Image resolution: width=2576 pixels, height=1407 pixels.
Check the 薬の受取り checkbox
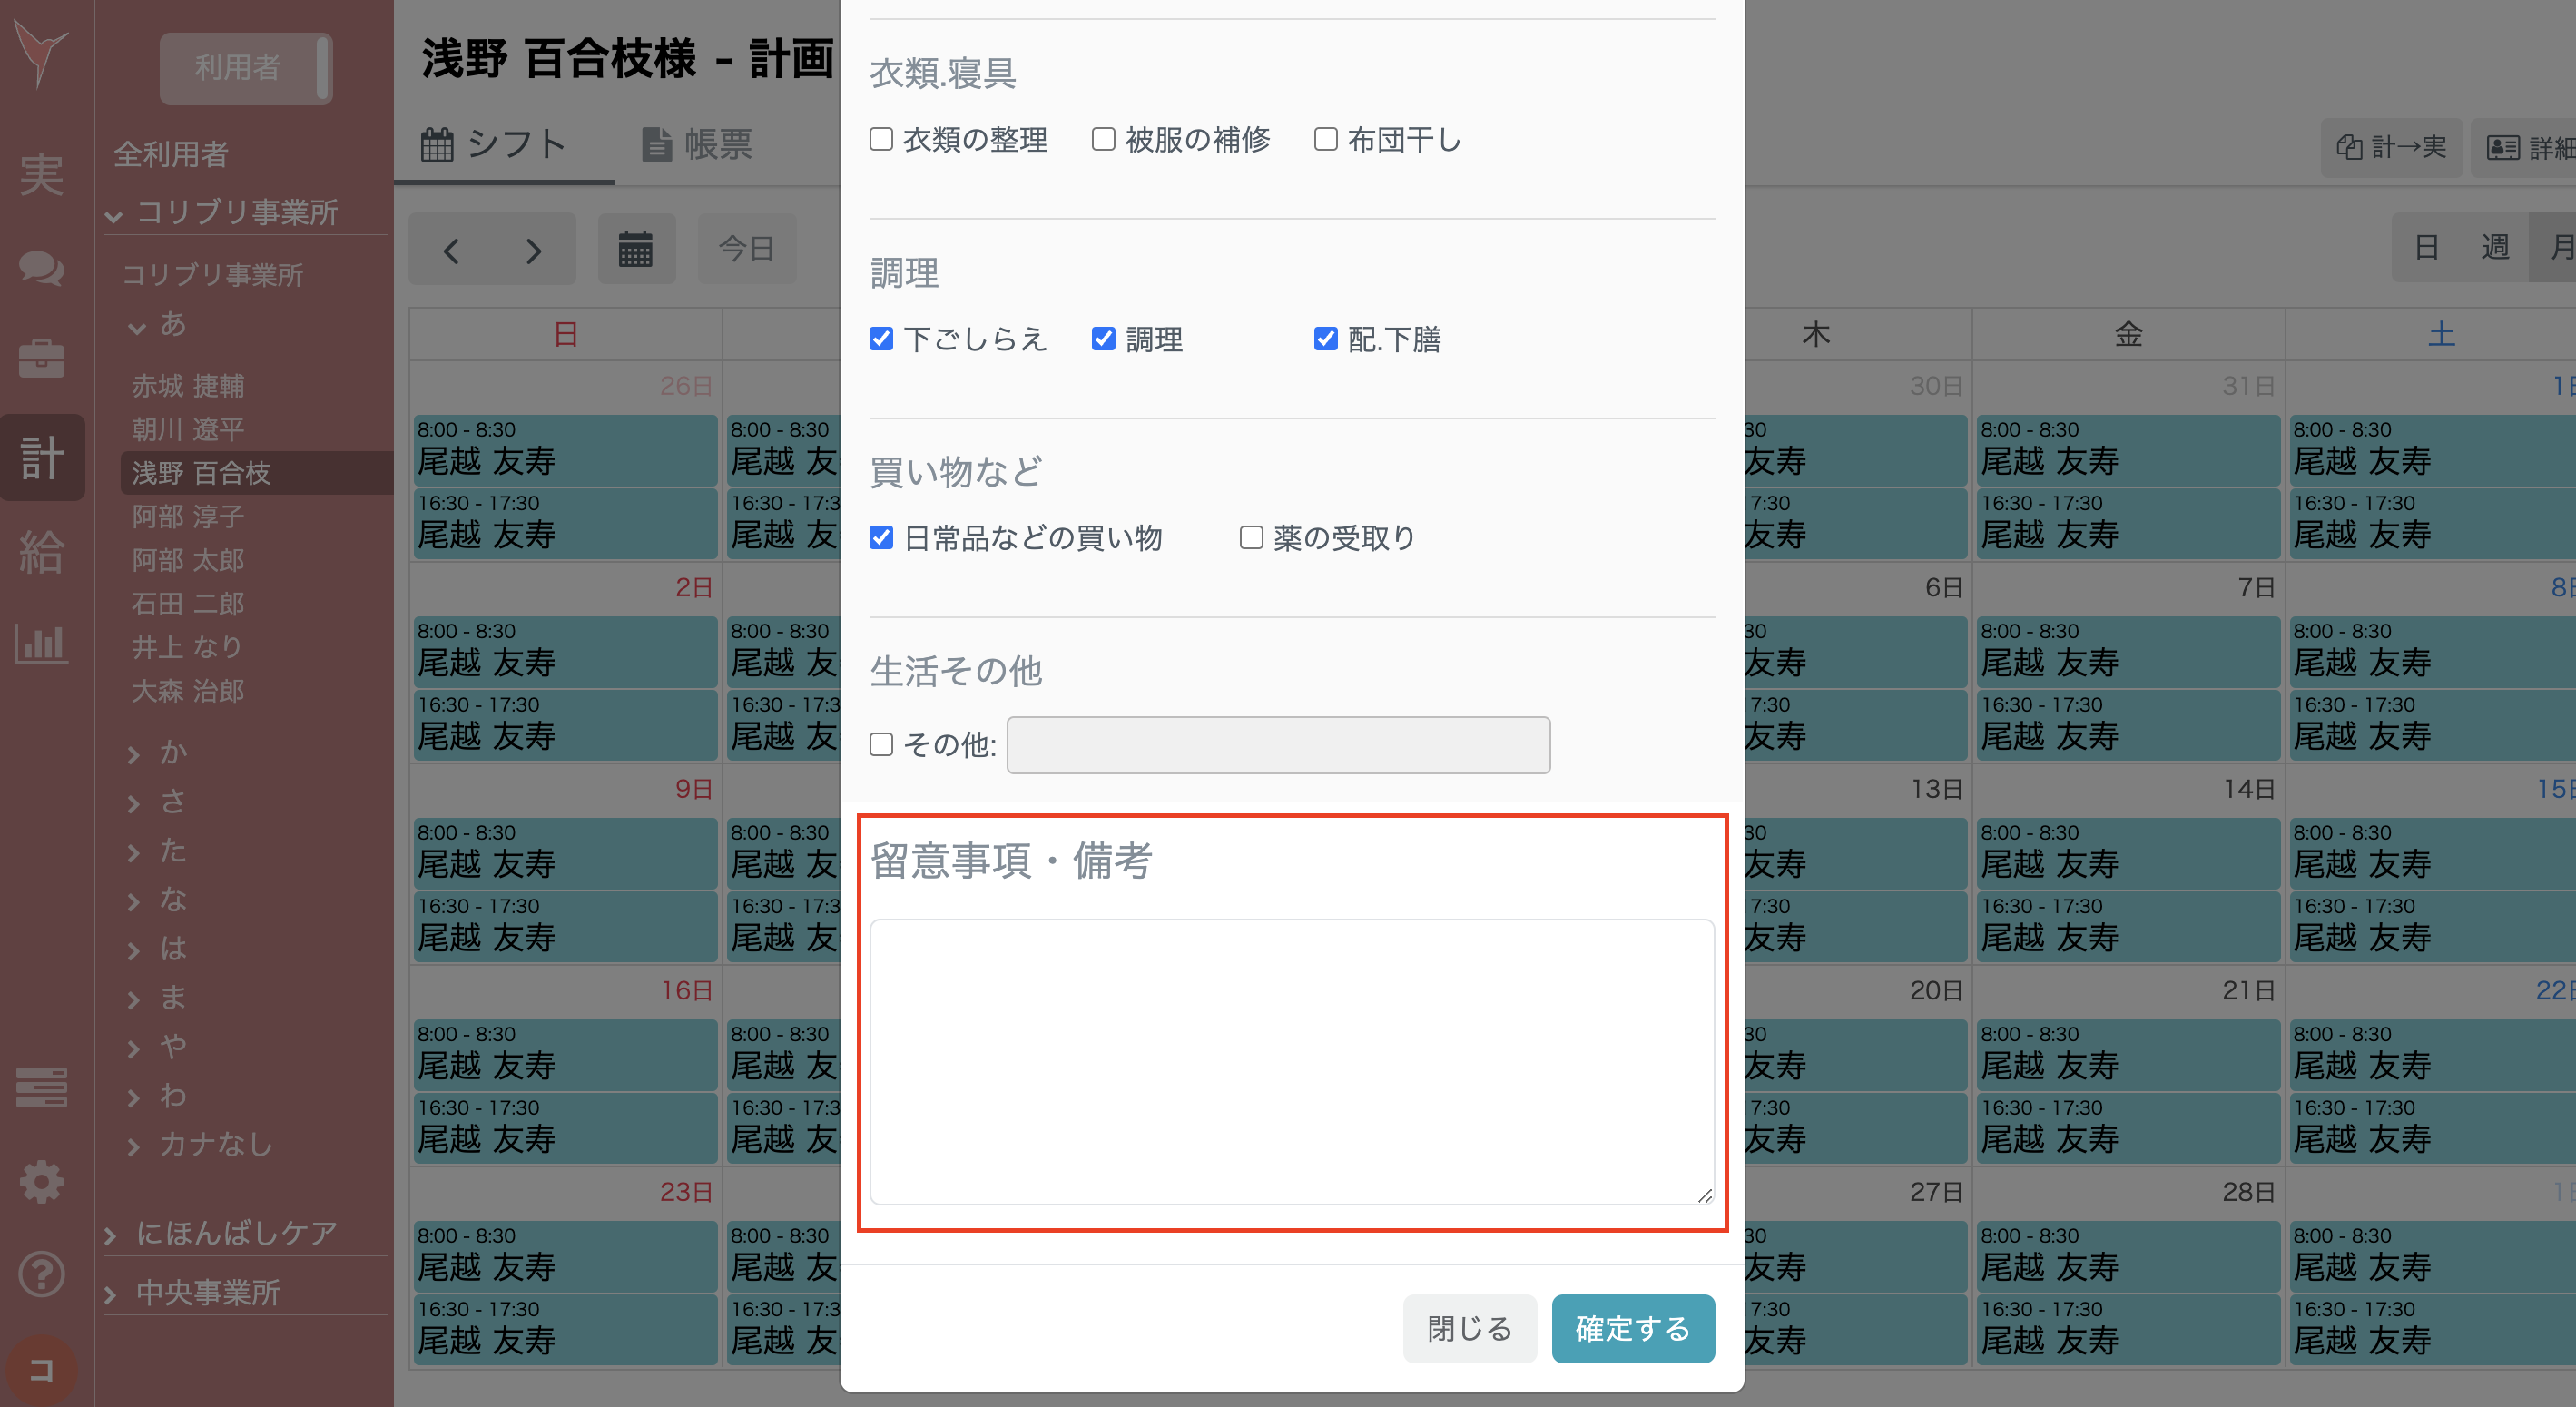pos(1250,537)
